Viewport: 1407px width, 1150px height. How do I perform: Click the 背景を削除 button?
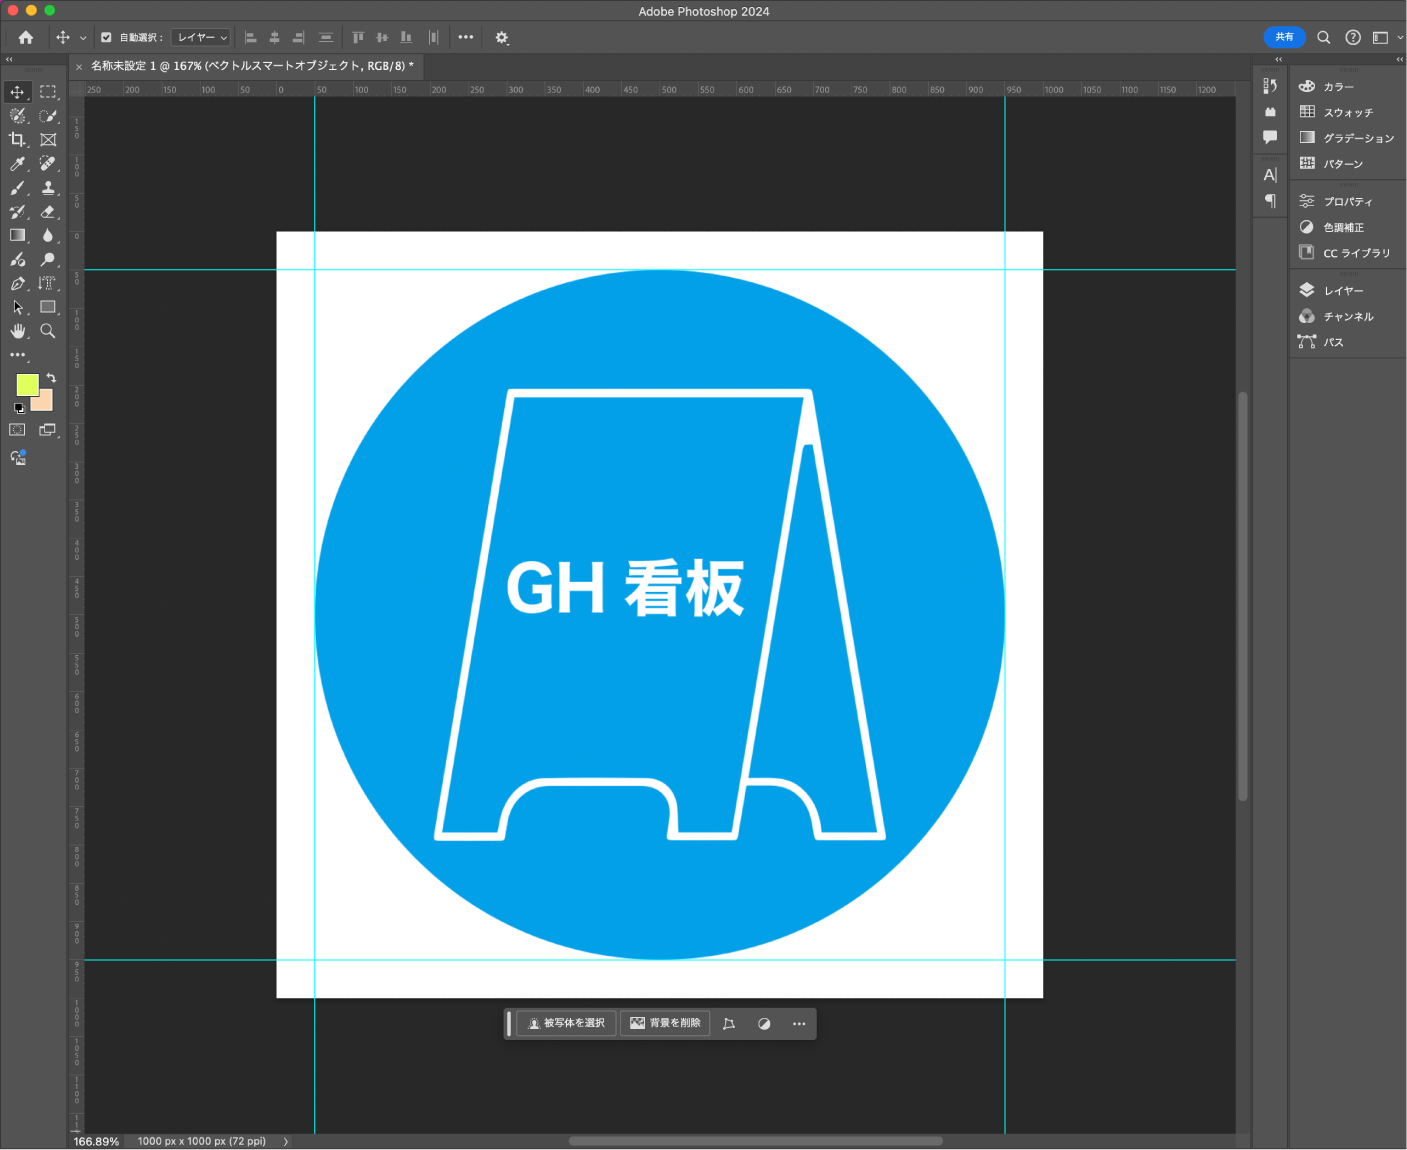[665, 1023]
